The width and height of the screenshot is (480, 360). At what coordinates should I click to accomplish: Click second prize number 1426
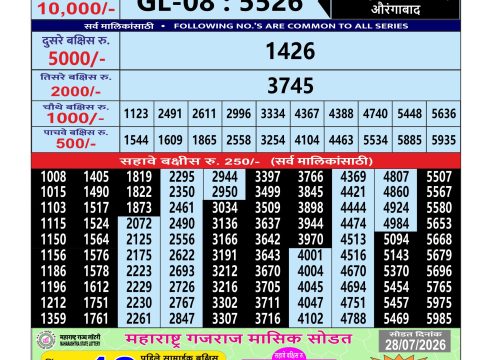[290, 51]
